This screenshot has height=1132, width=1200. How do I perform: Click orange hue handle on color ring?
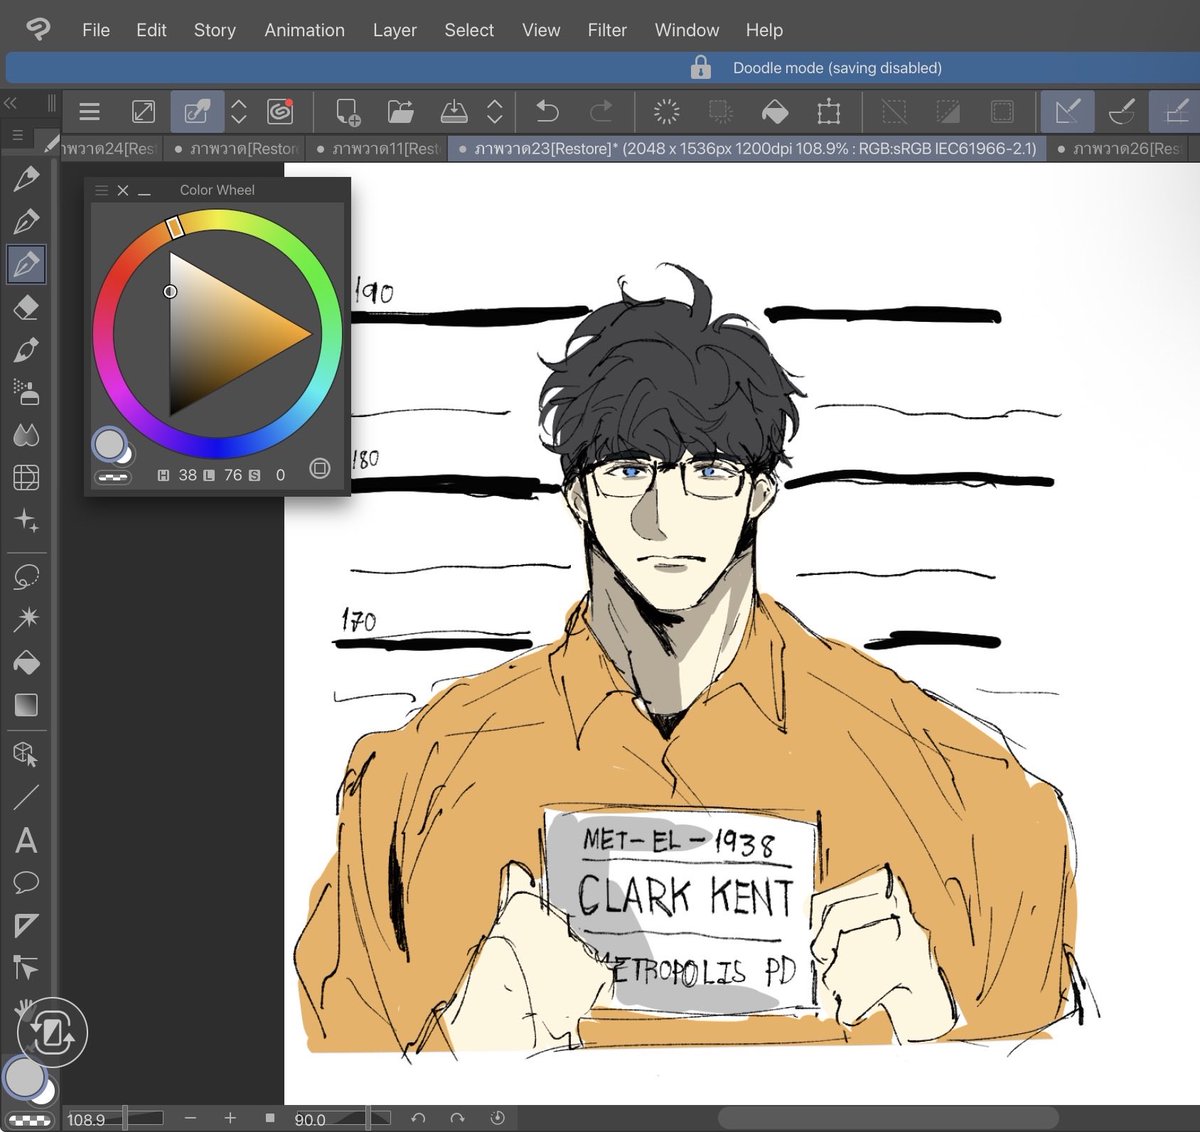pos(175,227)
